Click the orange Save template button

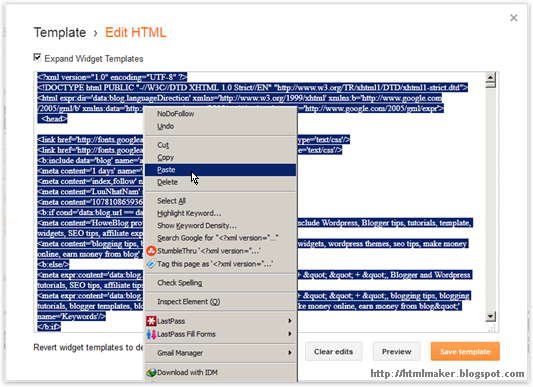(465, 352)
